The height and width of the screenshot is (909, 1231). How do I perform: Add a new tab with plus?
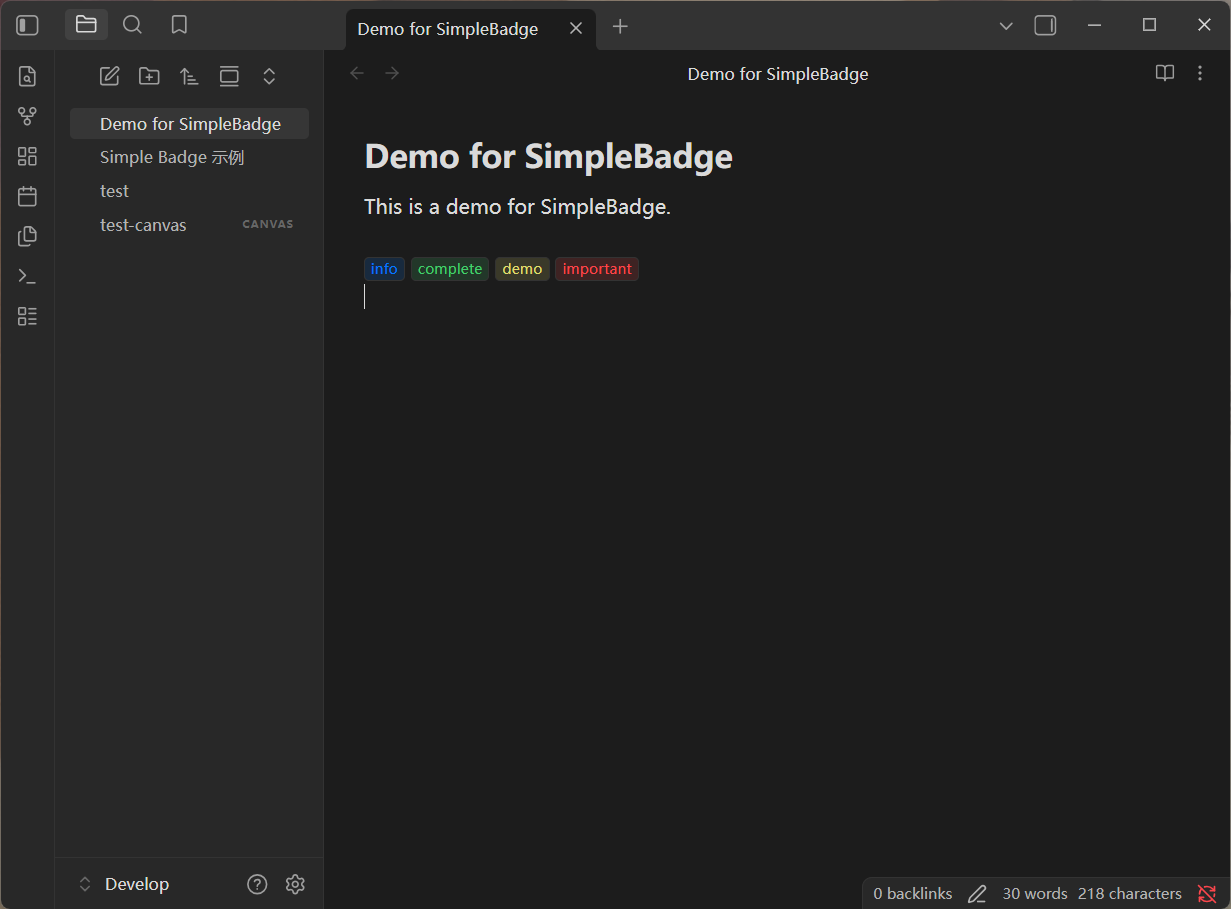(x=620, y=27)
